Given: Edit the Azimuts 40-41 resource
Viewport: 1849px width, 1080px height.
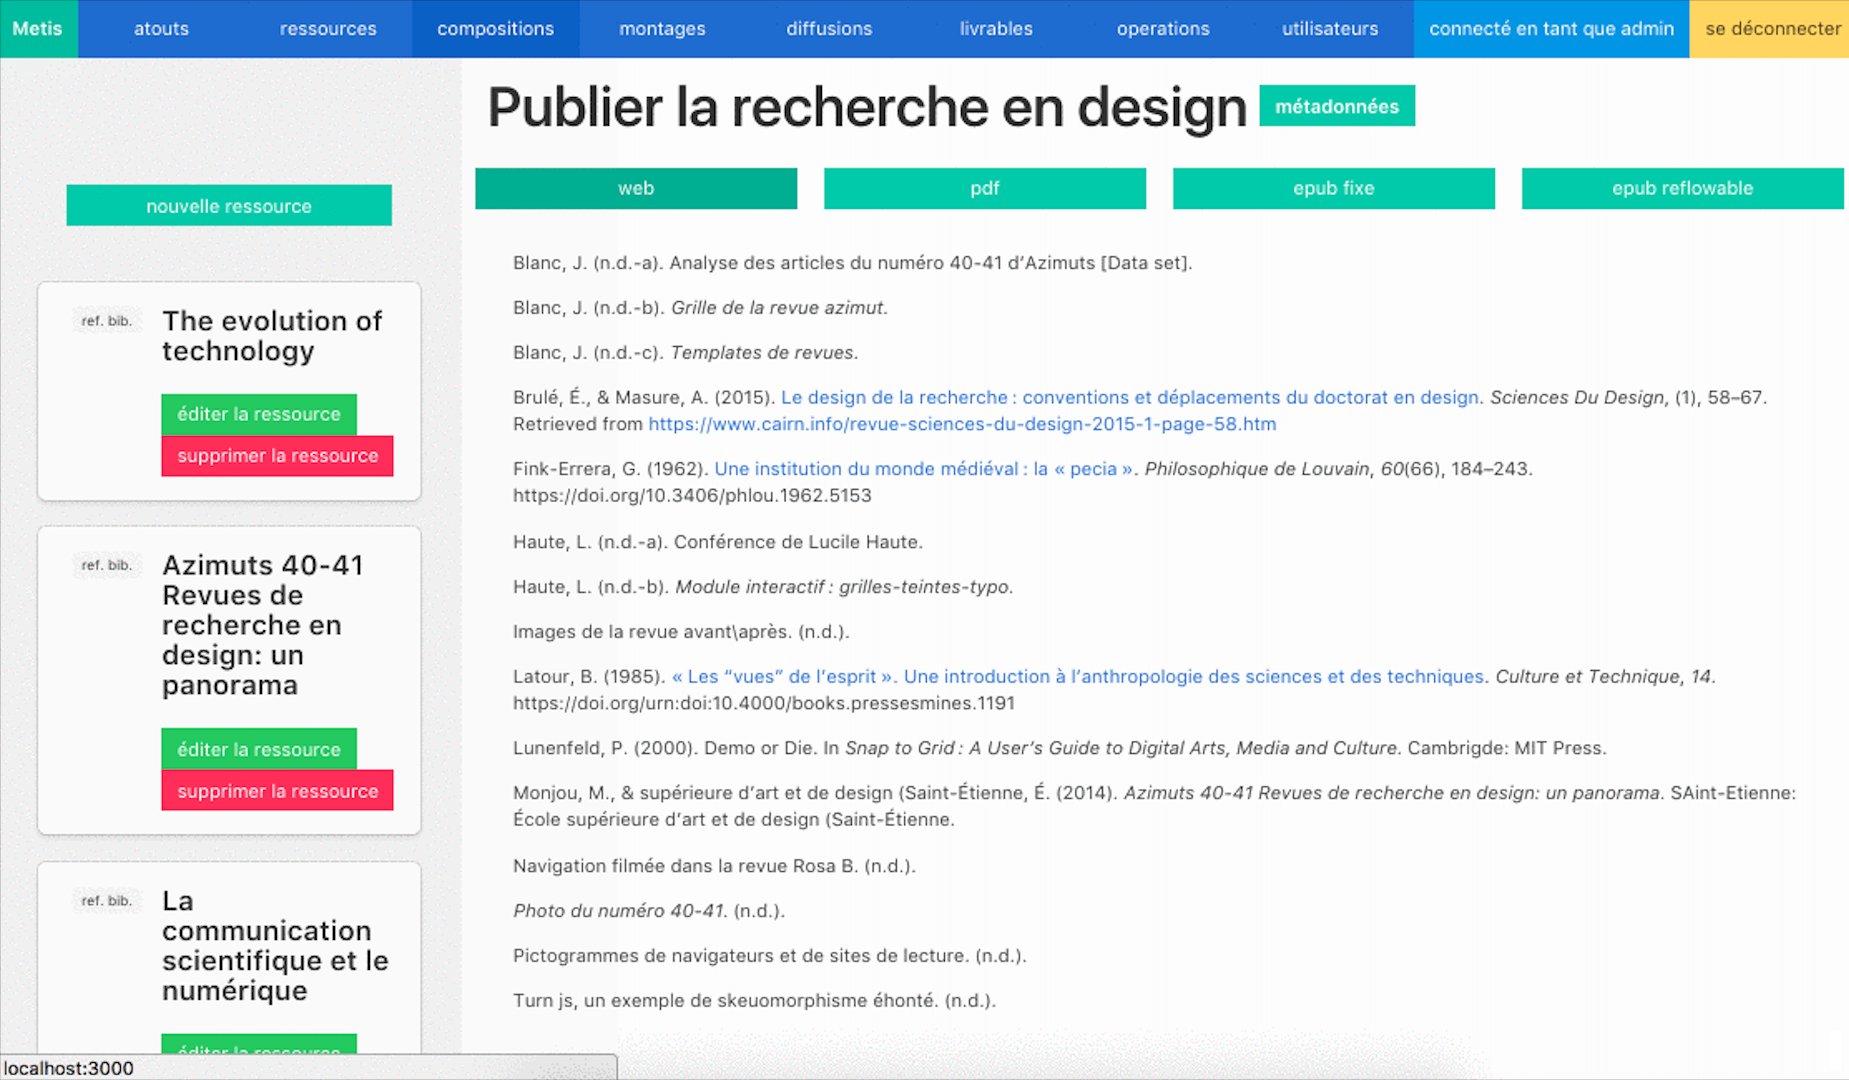Looking at the screenshot, I should tap(259, 748).
